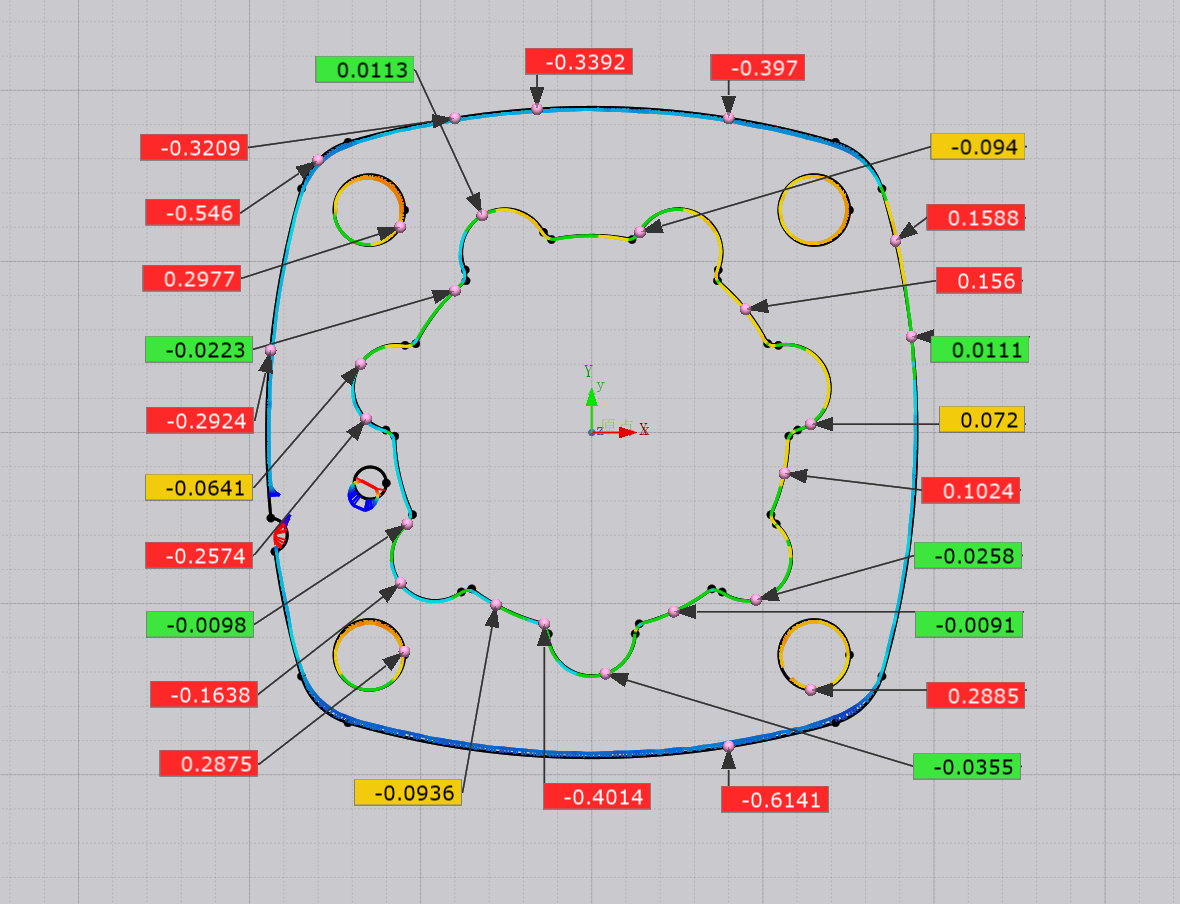Select the red -0.546 deviation label
Screen dimensions: 1180x904
point(192,212)
